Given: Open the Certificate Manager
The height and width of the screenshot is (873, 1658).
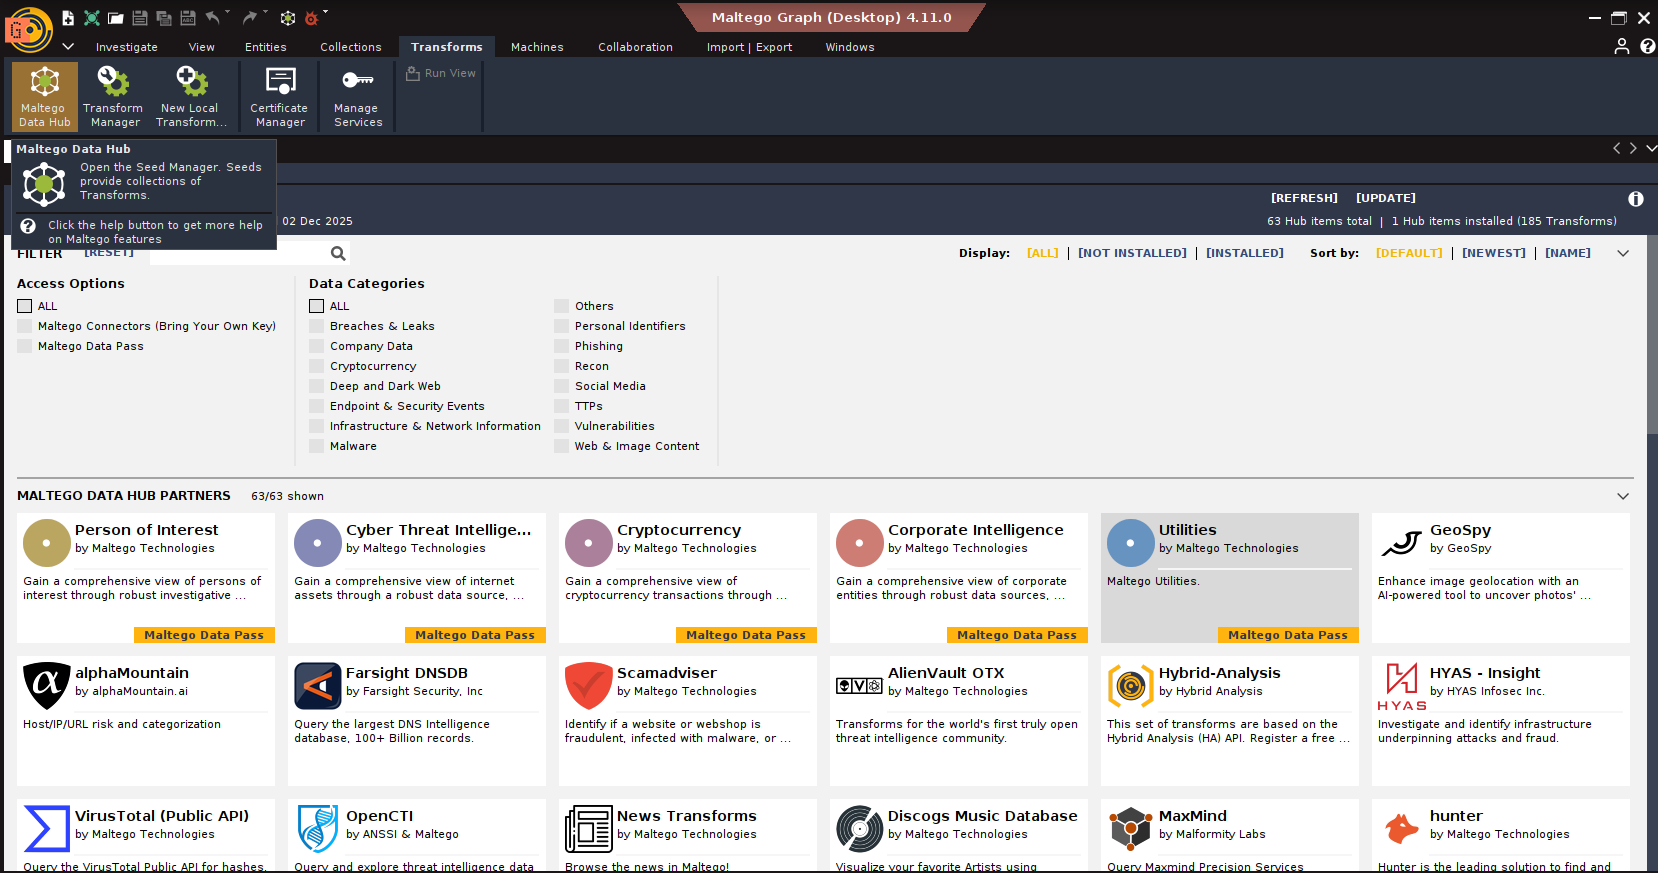Looking at the screenshot, I should click(x=280, y=97).
